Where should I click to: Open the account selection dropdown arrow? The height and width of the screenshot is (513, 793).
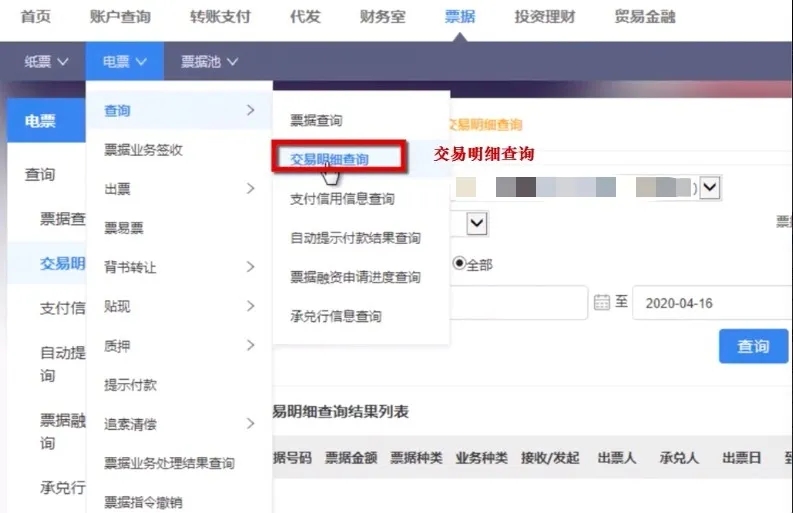click(x=710, y=187)
